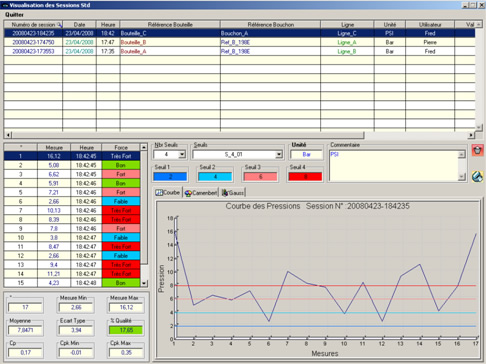Click the Force column header
This screenshot has height=364, width=486.
click(x=121, y=147)
